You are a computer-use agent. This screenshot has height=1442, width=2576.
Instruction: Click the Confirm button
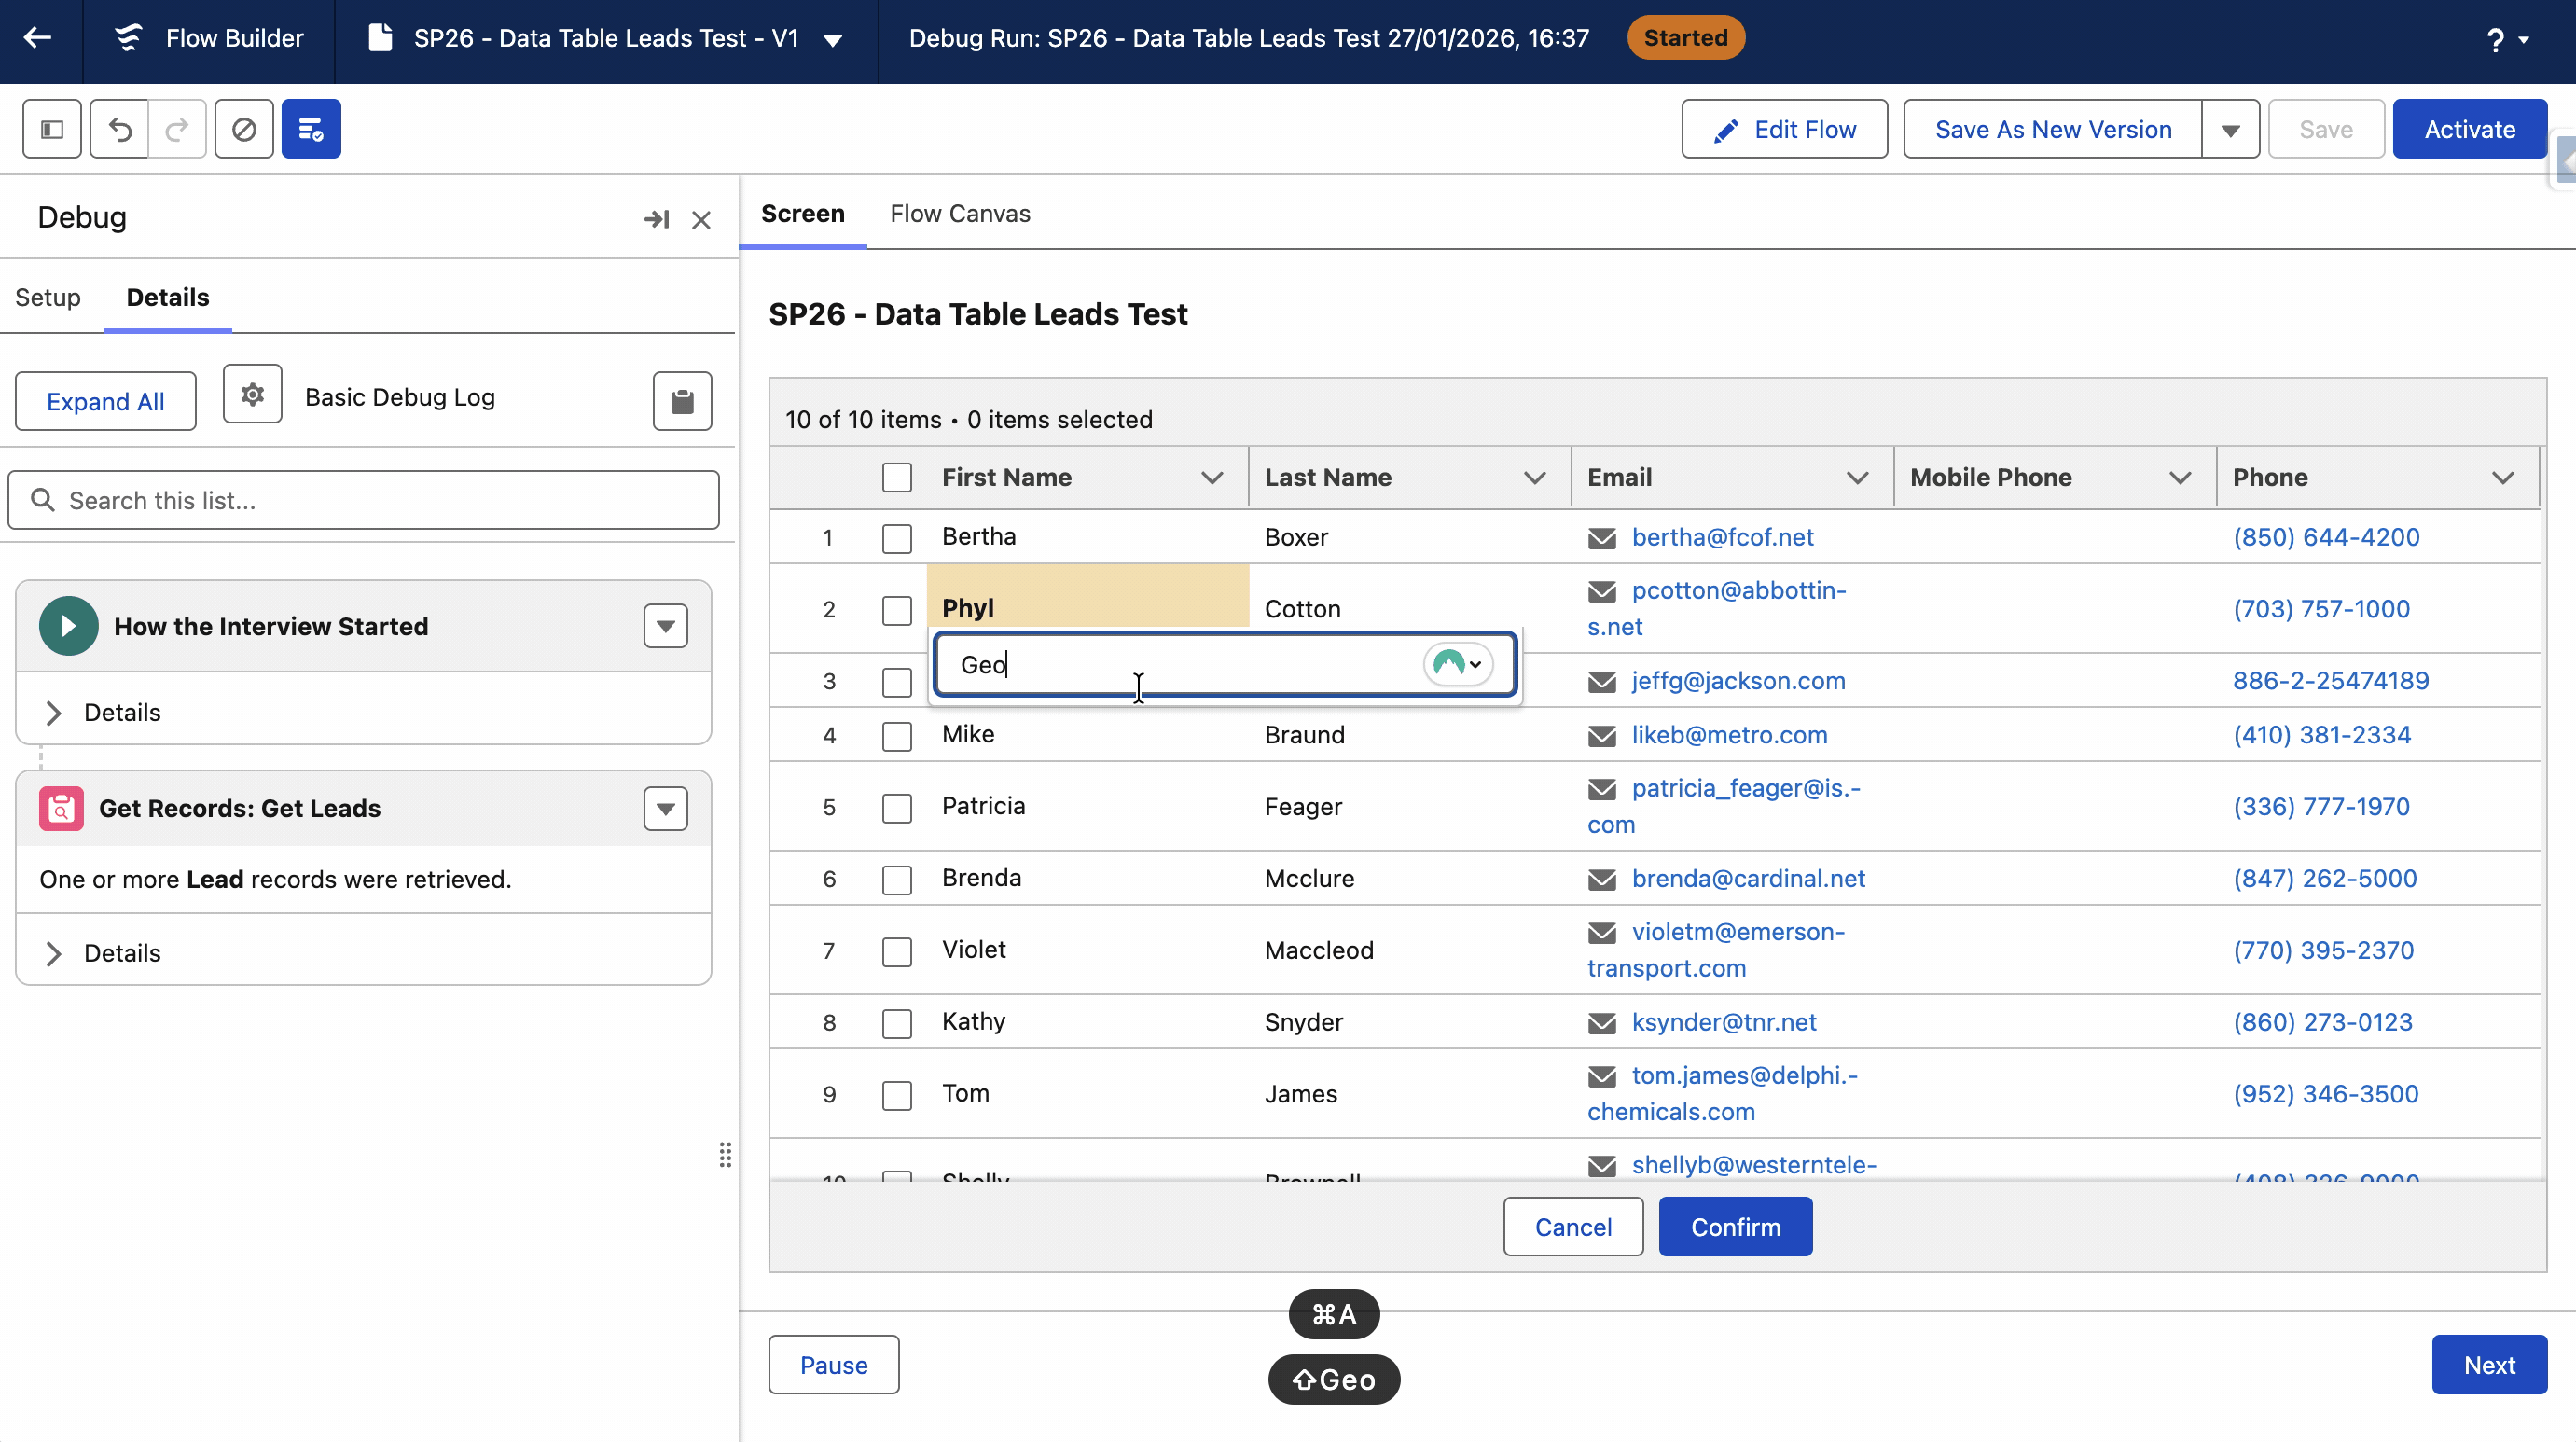click(x=1735, y=1227)
